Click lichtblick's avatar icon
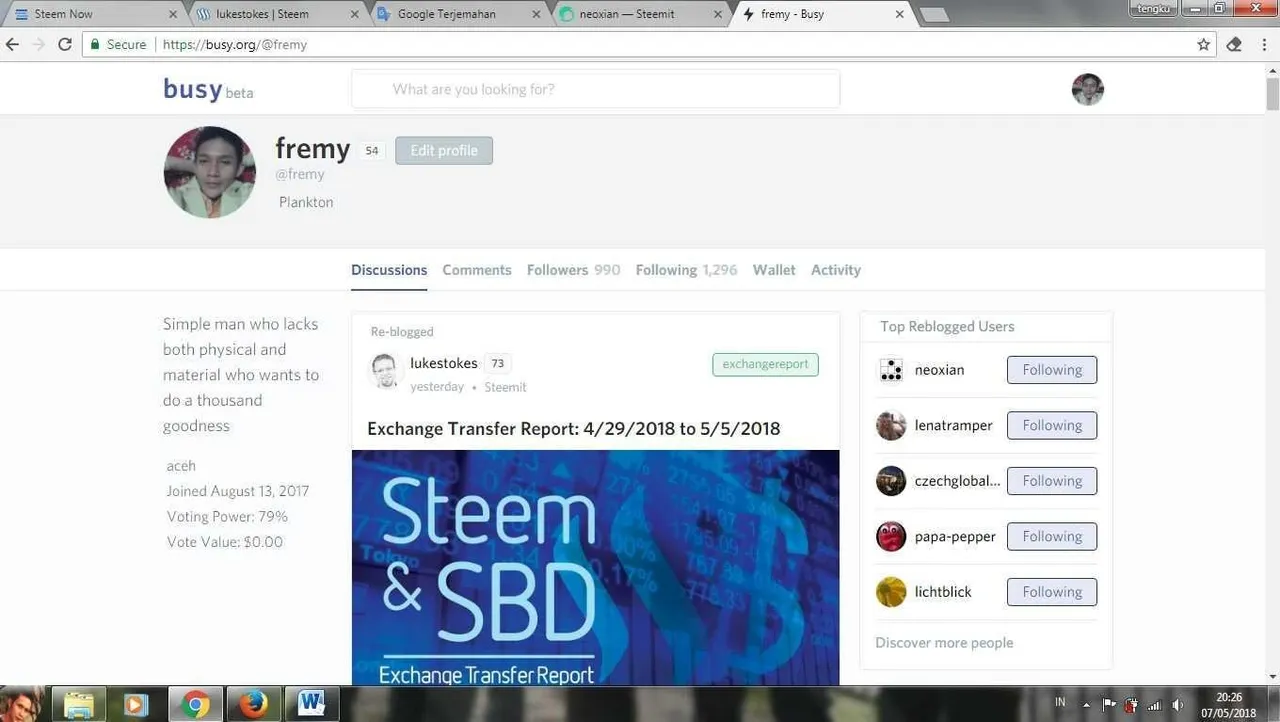1280x722 pixels. click(x=891, y=592)
